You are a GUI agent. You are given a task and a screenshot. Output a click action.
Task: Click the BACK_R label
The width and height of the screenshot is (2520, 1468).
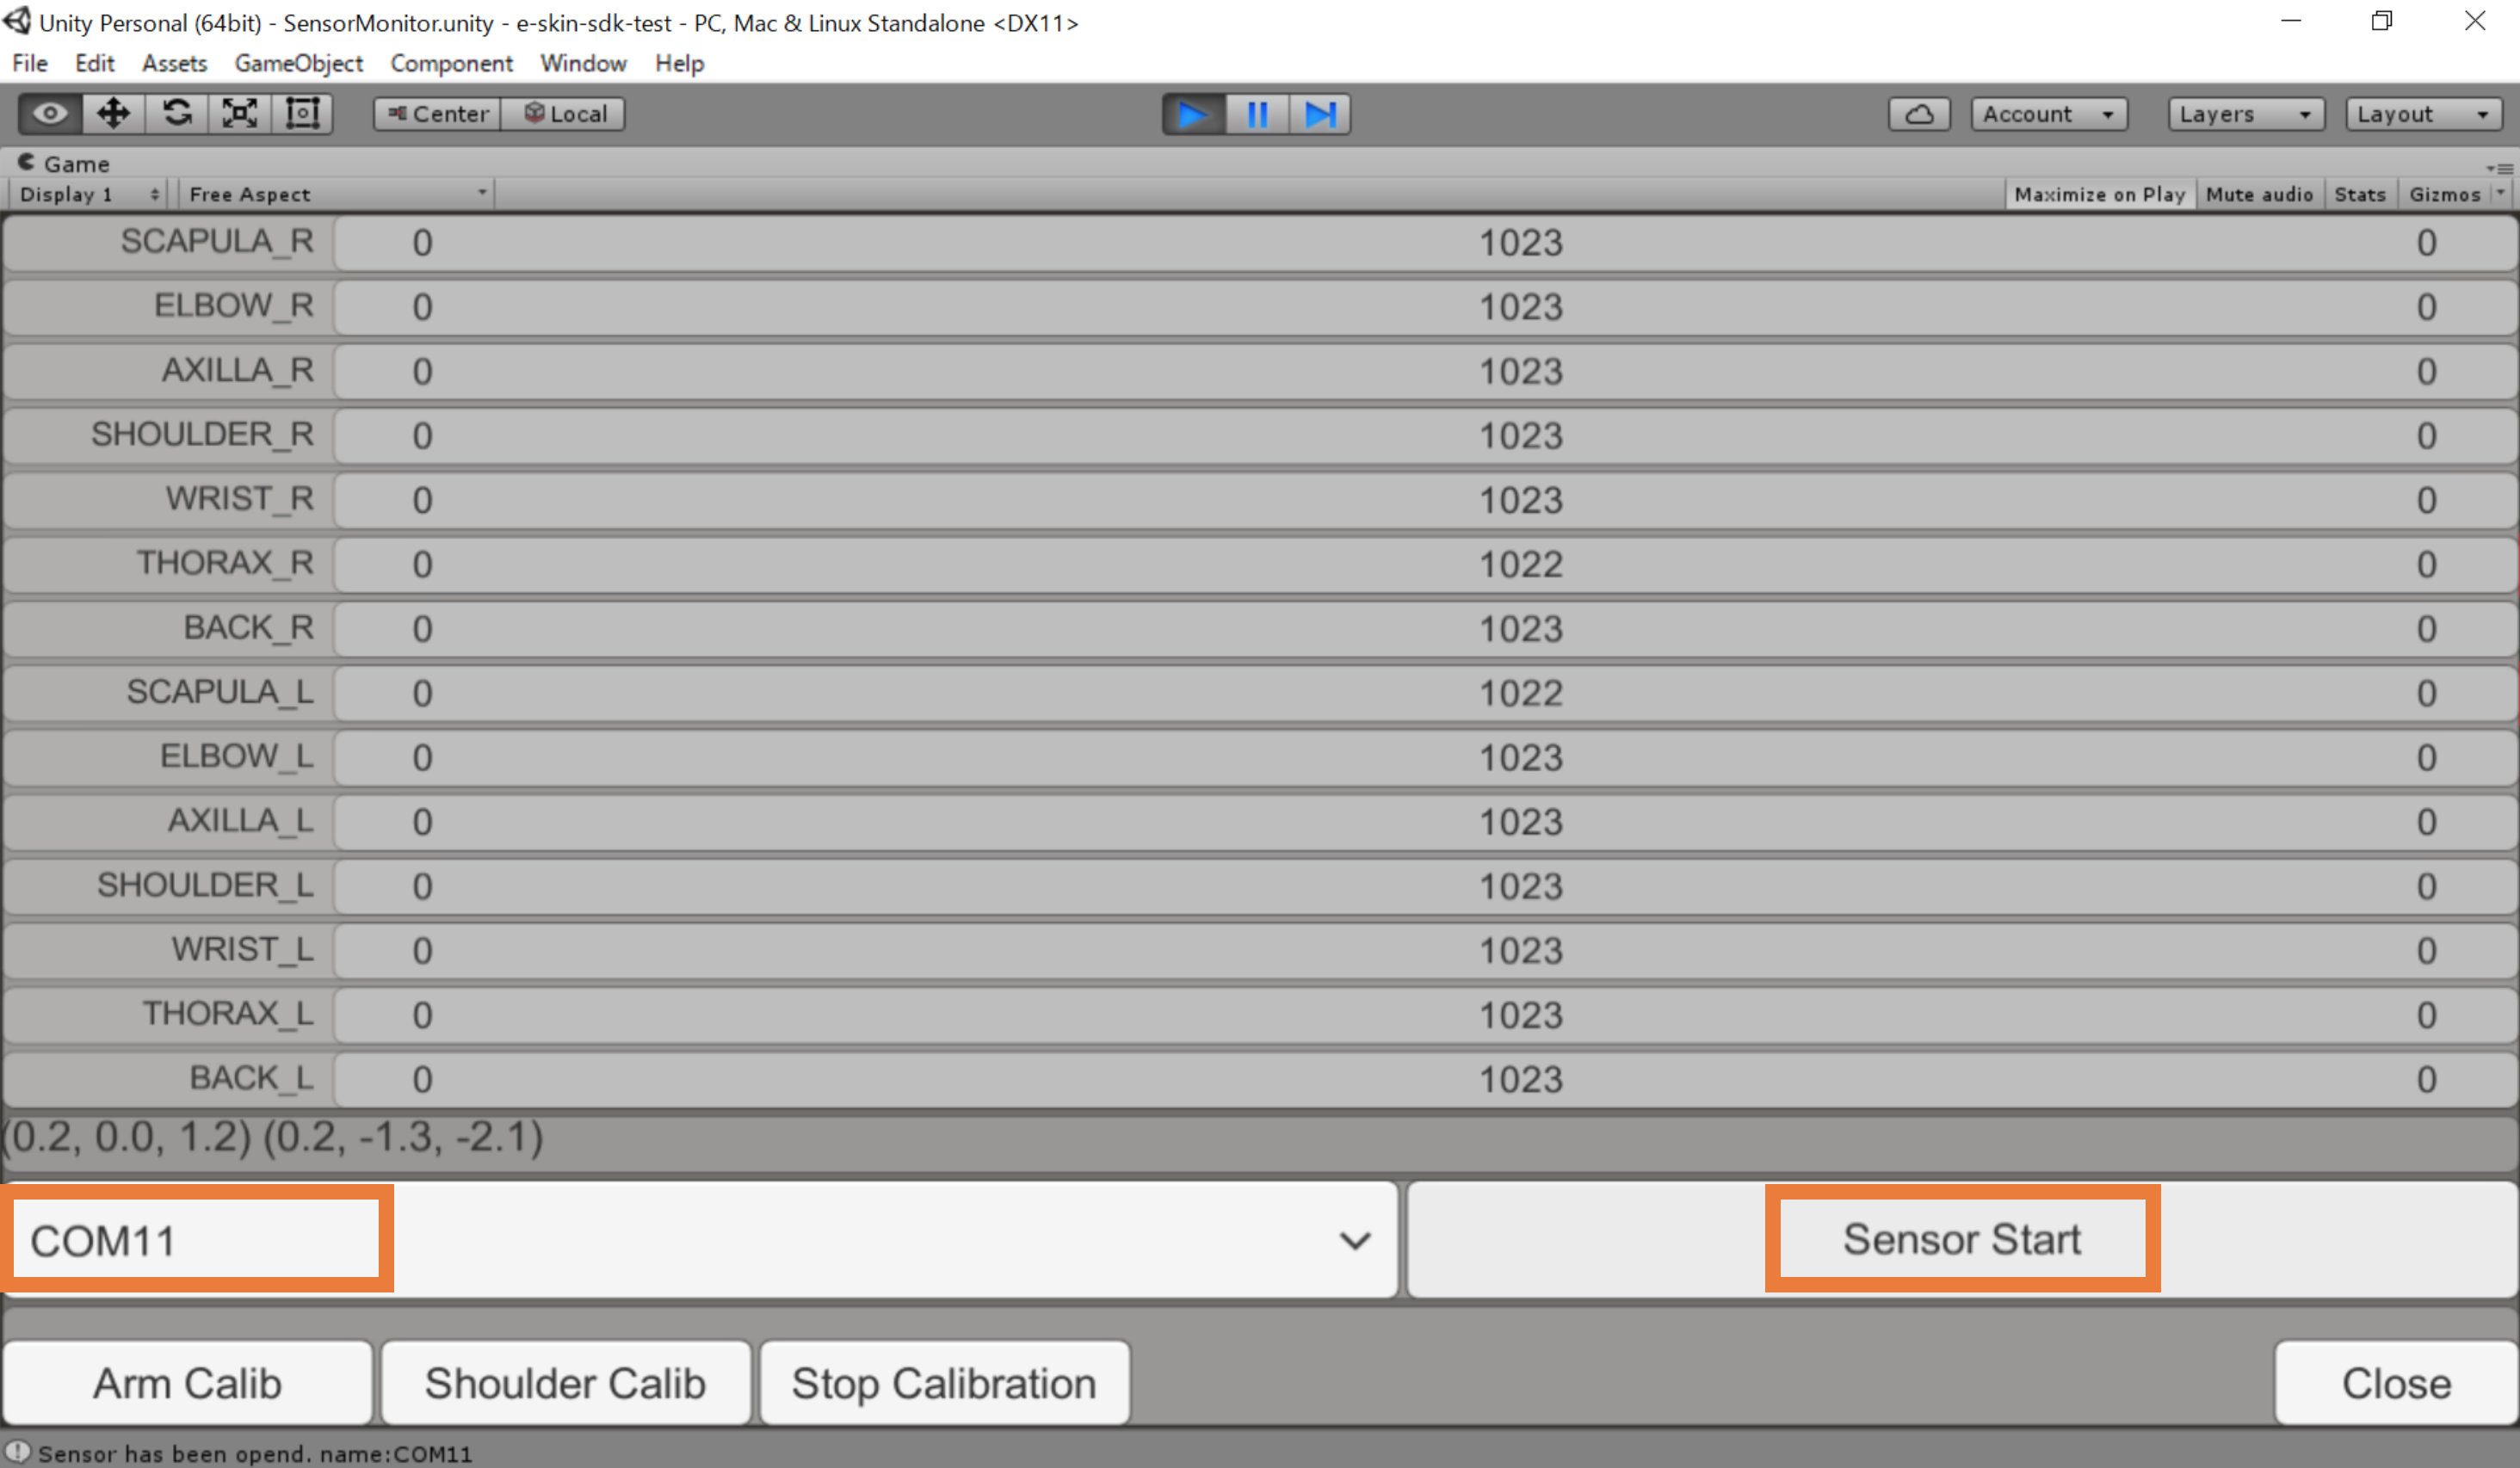click(248, 628)
